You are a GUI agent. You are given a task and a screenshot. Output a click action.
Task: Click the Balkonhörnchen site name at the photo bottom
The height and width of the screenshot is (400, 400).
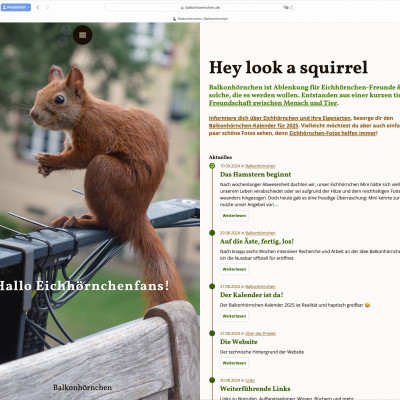click(82, 387)
